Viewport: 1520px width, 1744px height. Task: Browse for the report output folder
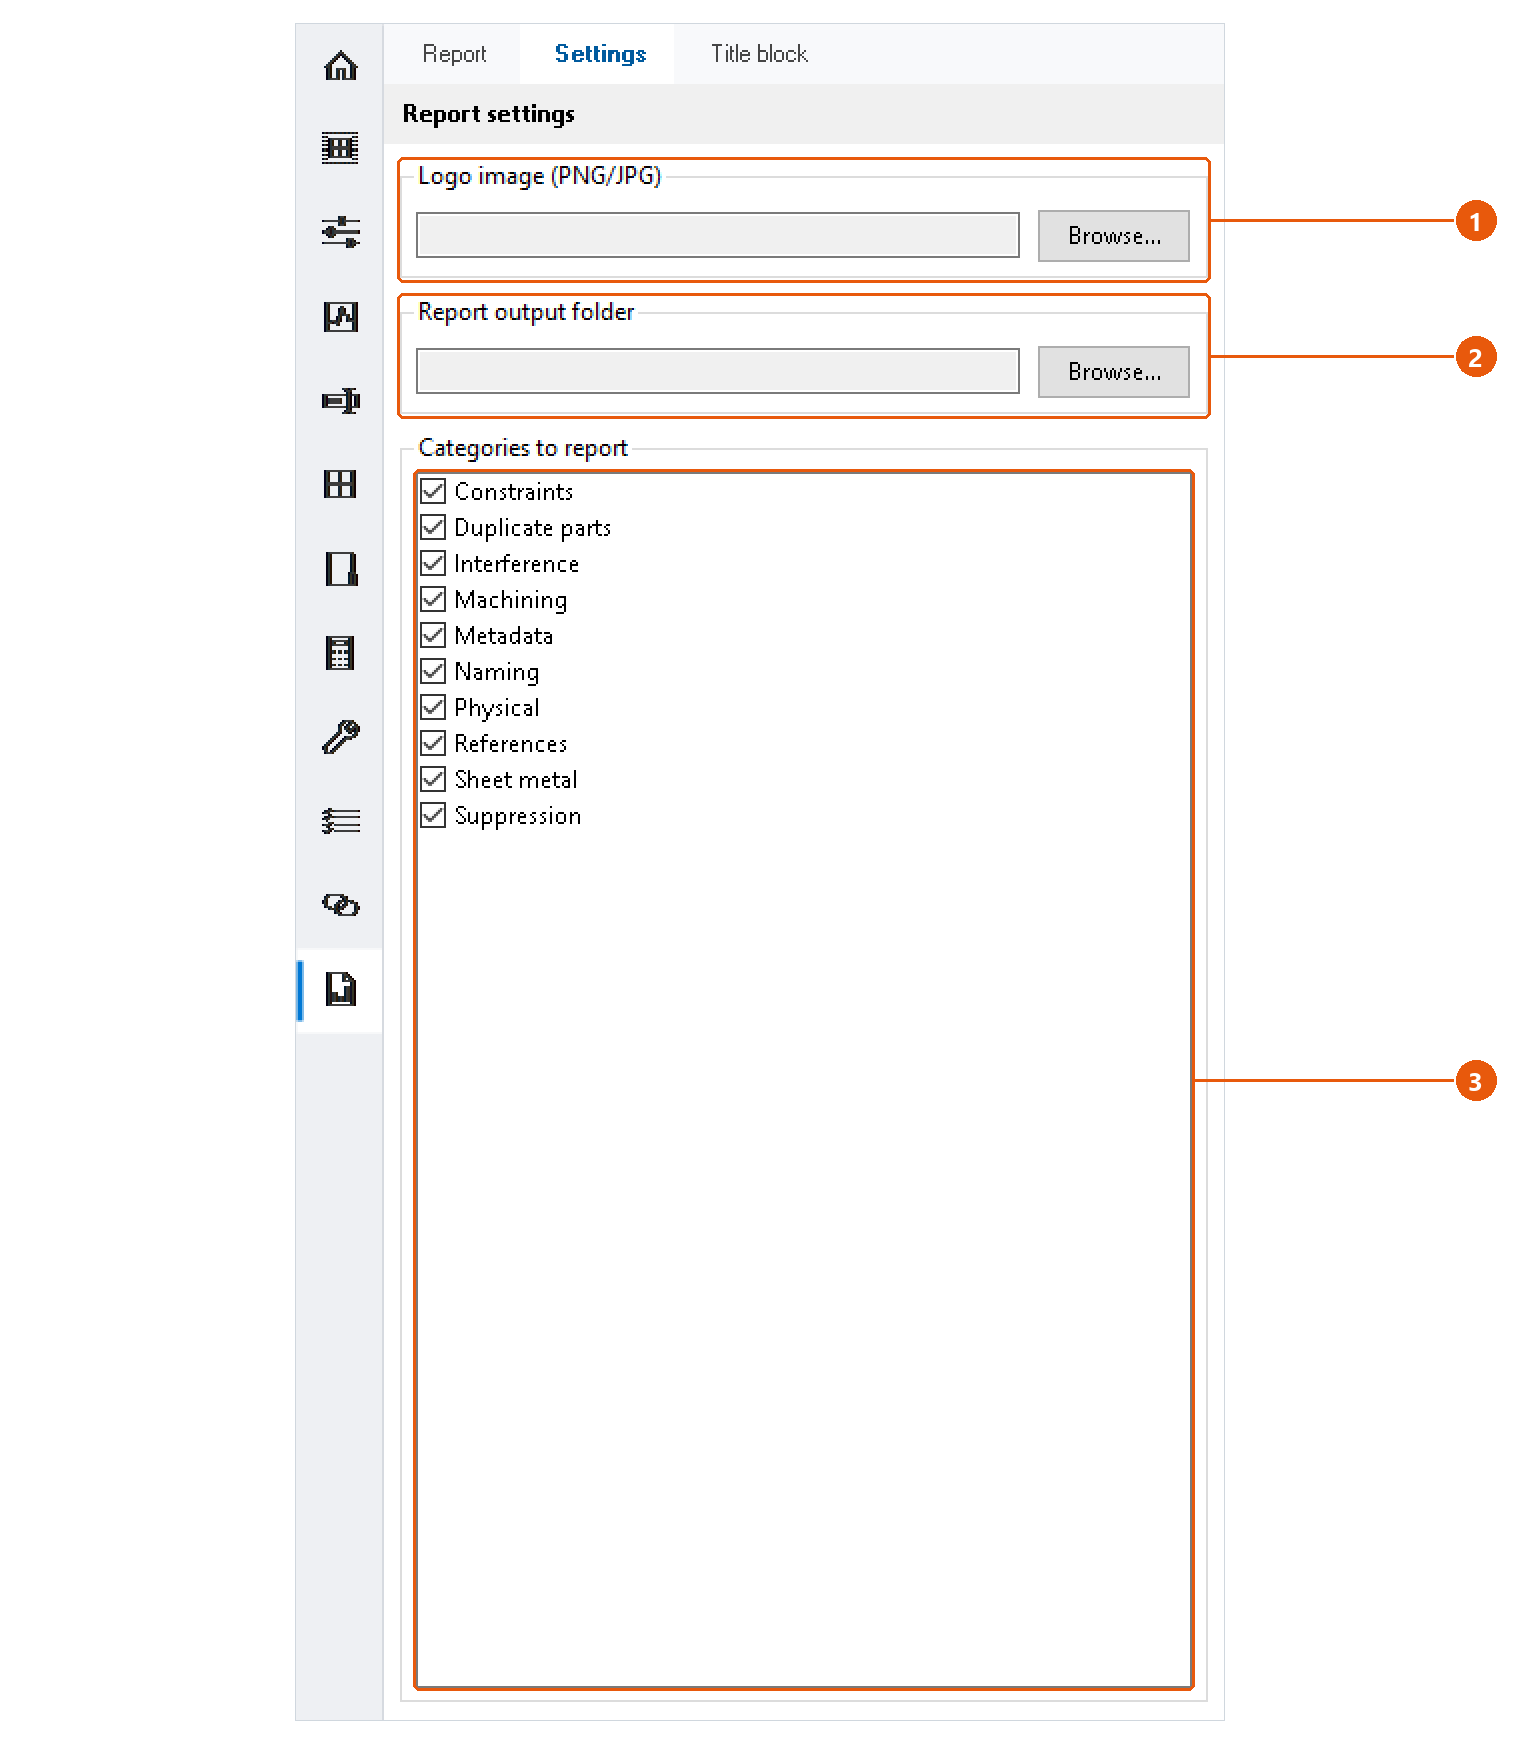pyautogui.click(x=1113, y=372)
